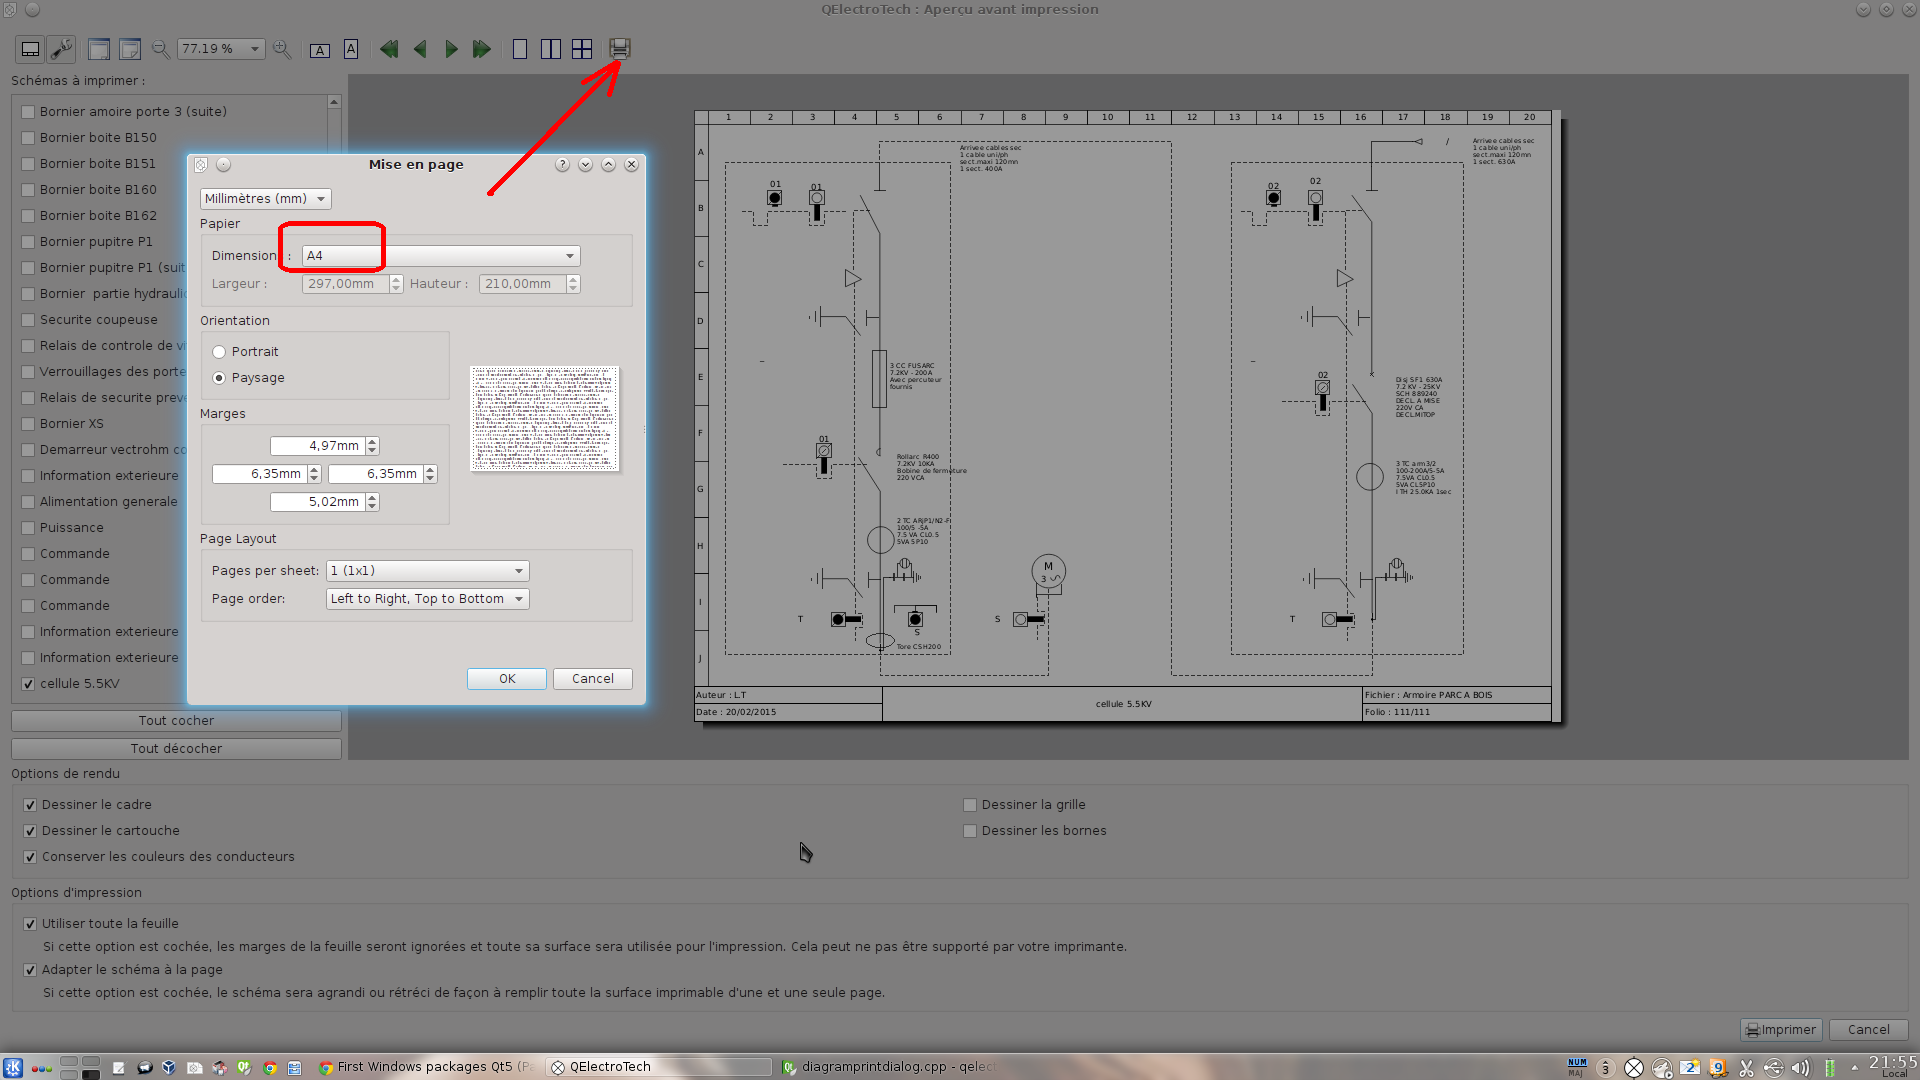Set landscape orientation from the toolbar icon

coord(320,50)
